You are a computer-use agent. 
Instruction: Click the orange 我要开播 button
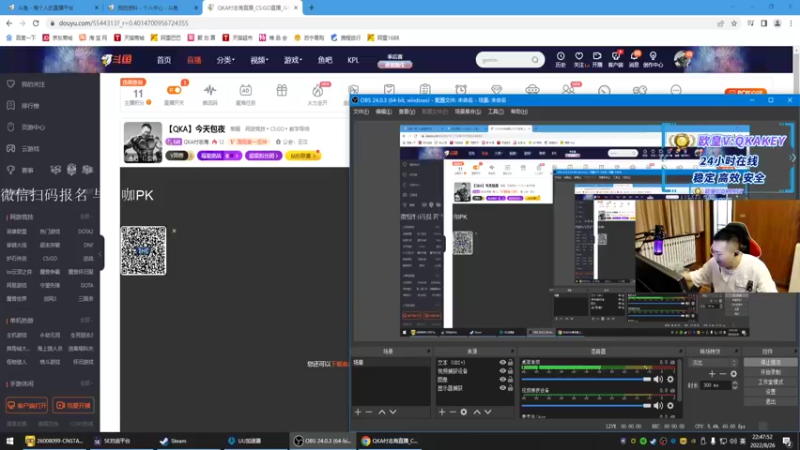pyautogui.click(x=73, y=405)
